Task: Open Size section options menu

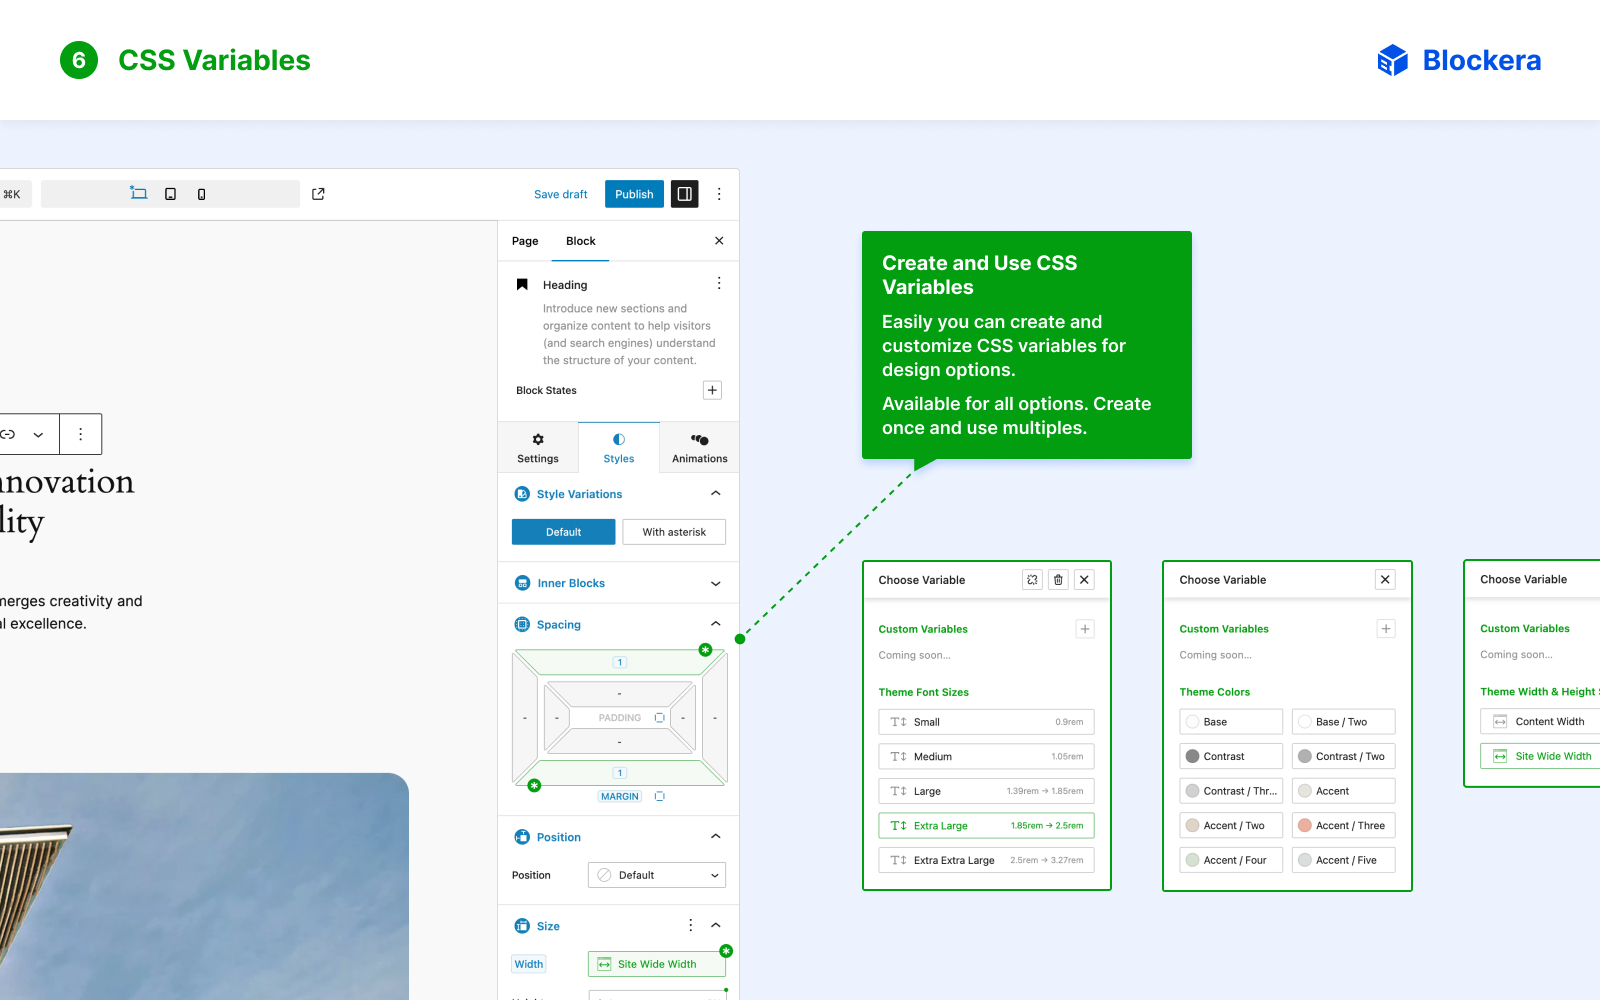Action: click(x=690, y=926)
